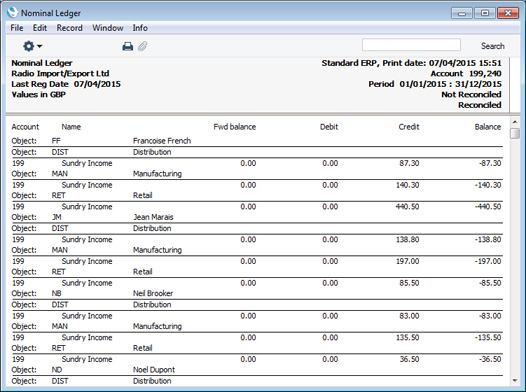The image size is (526, 392).
Task: Click the Balance column header
Action: click(488, 127)
